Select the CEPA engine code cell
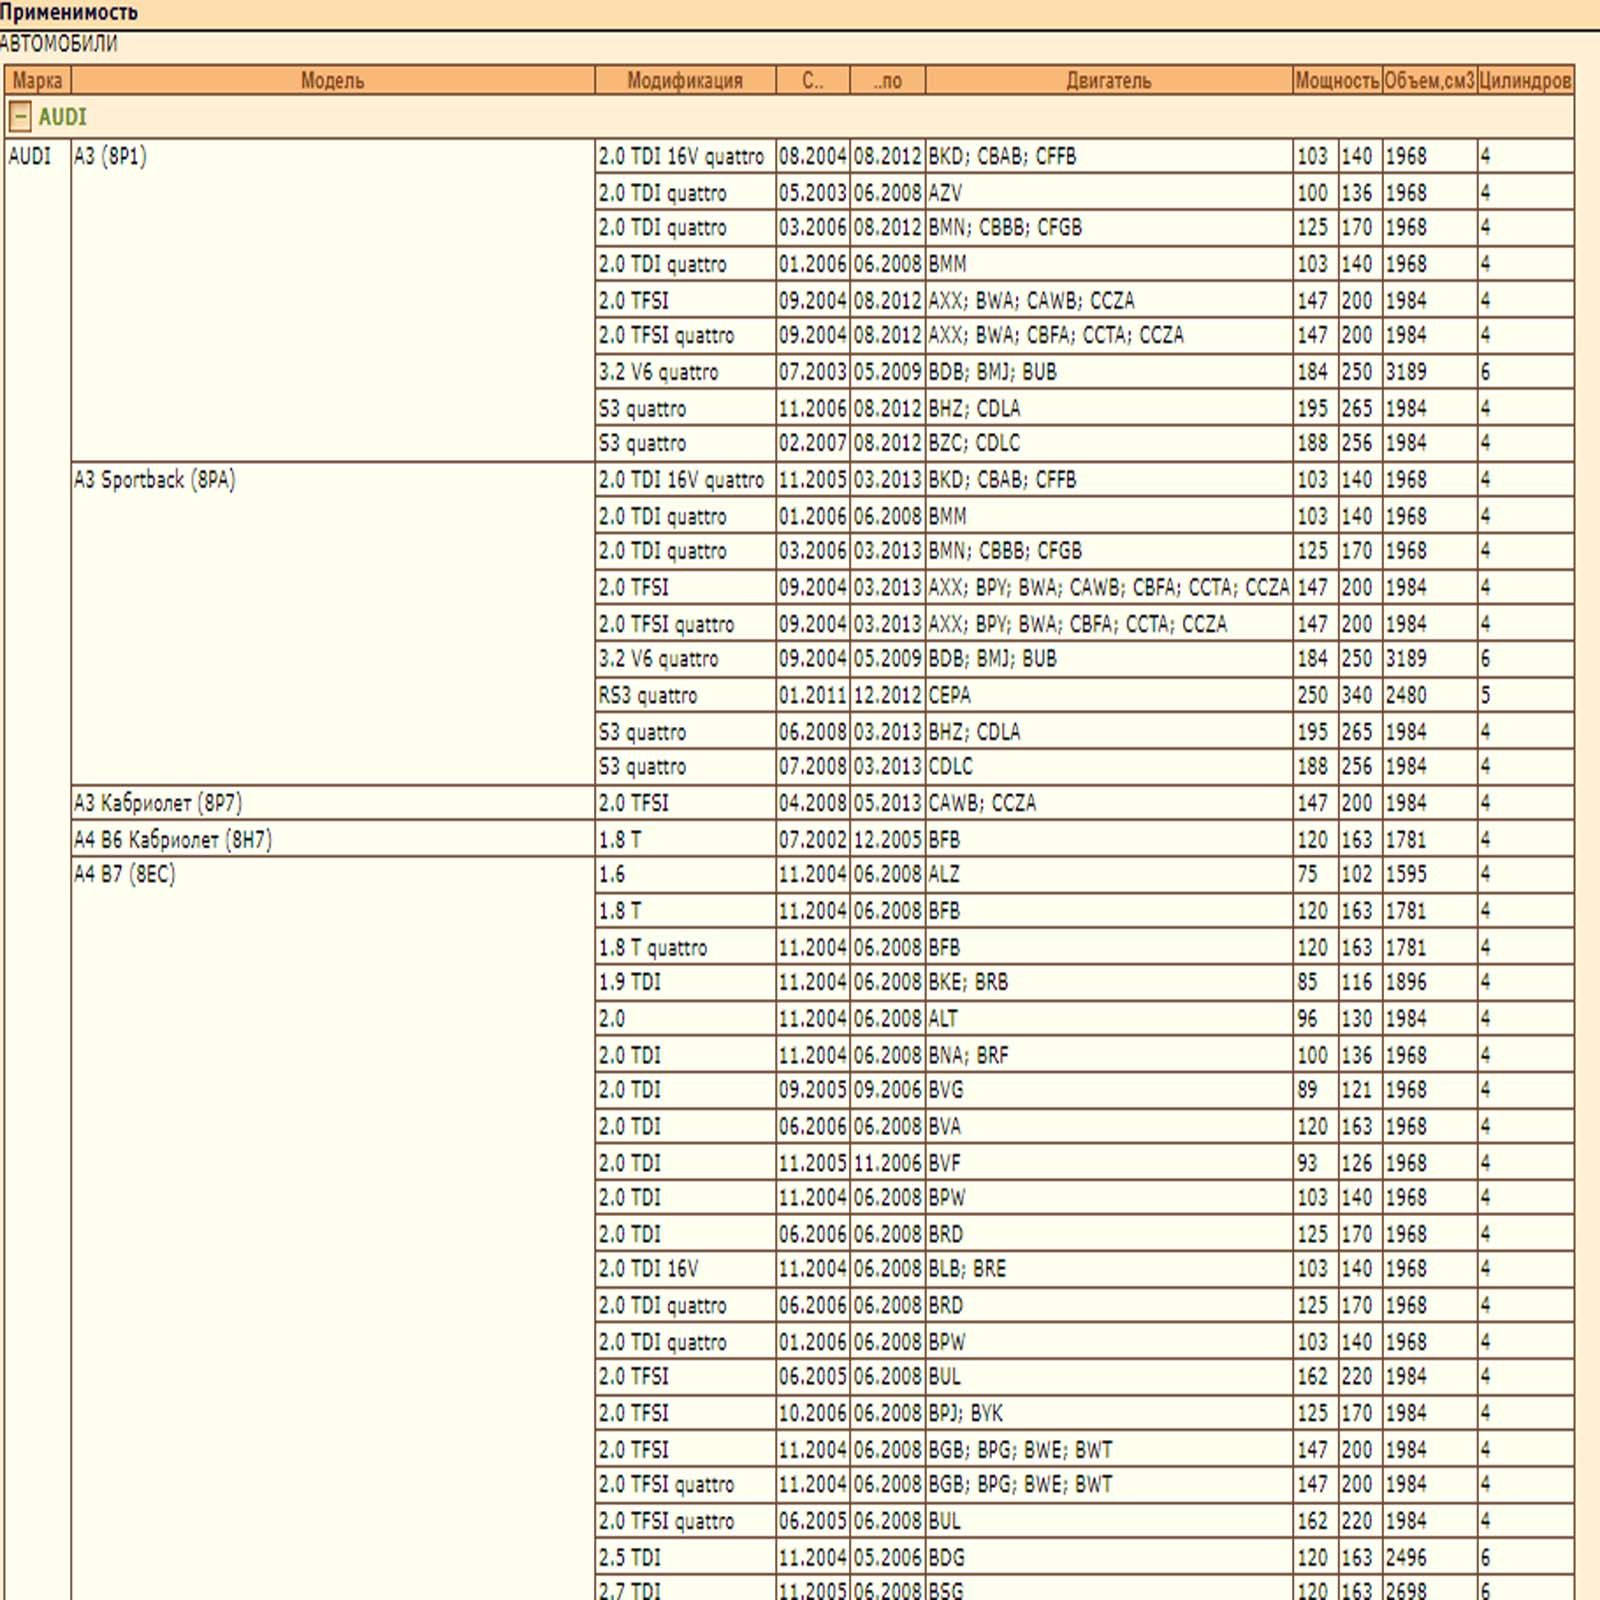Viewport: 1600px width, 1600px height. click(x=950, y=695)
